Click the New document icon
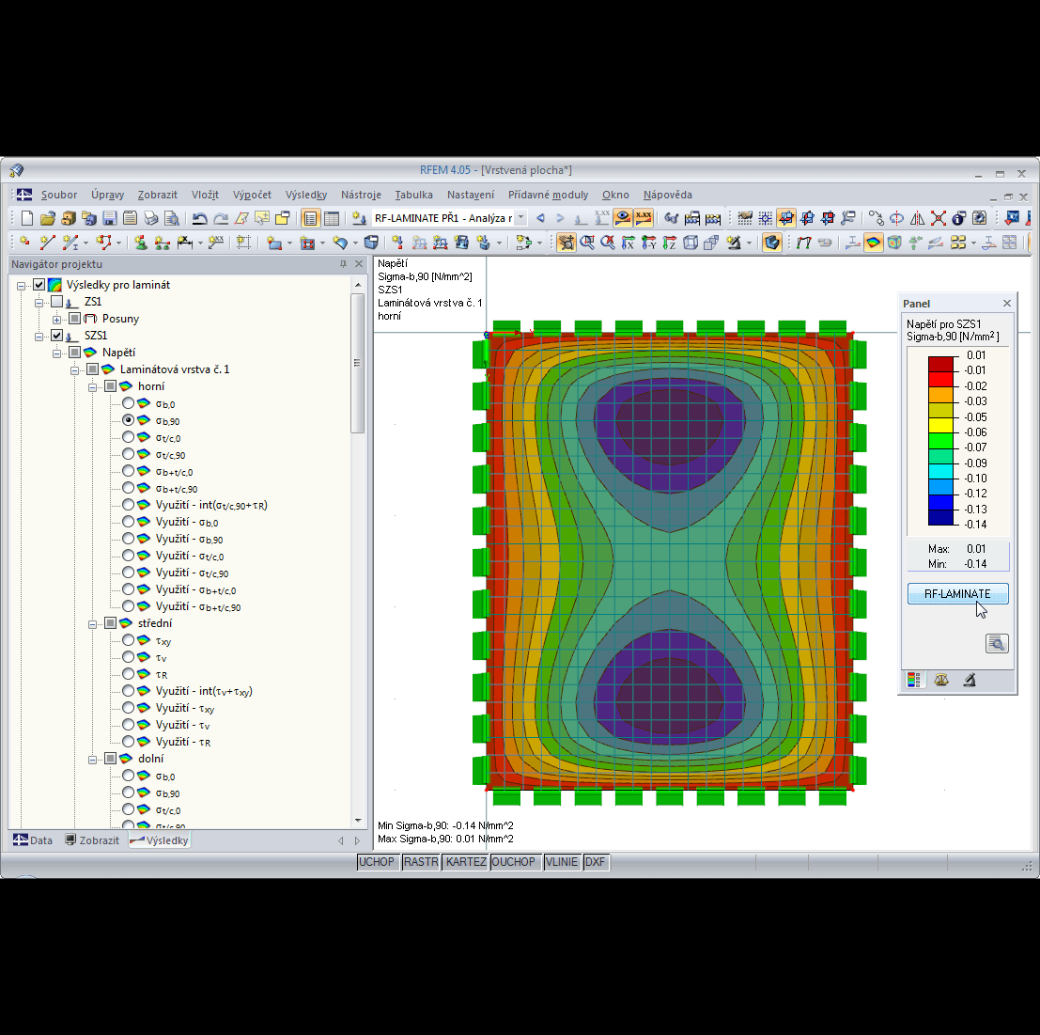Viewport: 1040px width, 1035px height. 27,218
